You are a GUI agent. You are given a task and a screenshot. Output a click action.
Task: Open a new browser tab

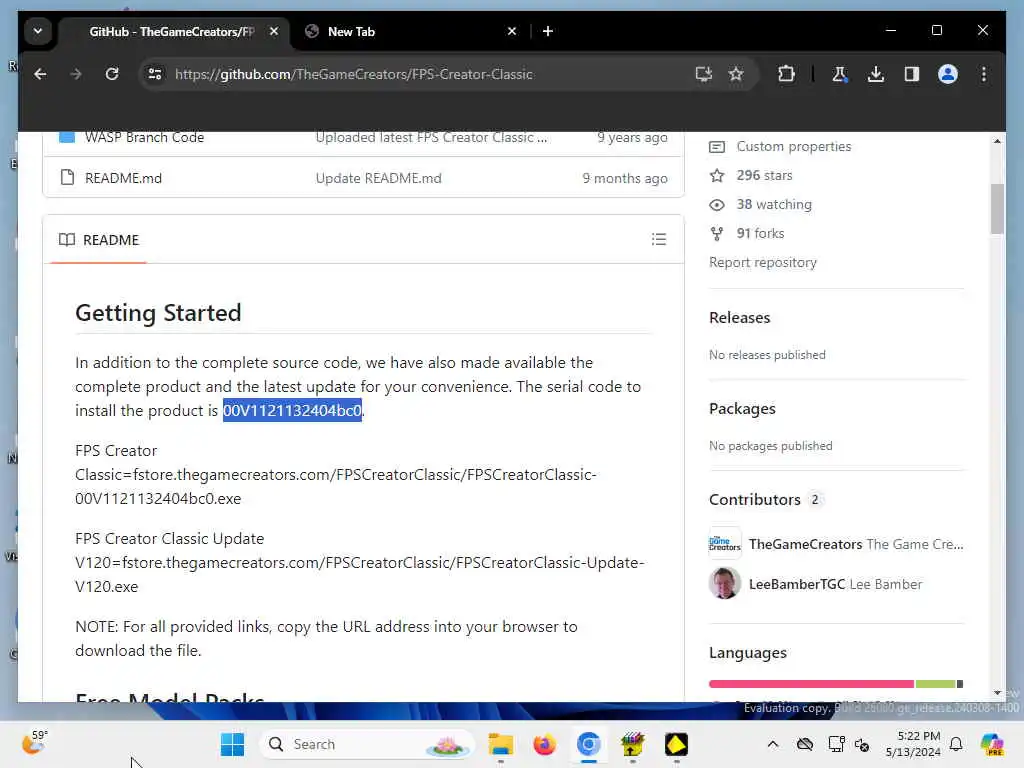point(548,31)
